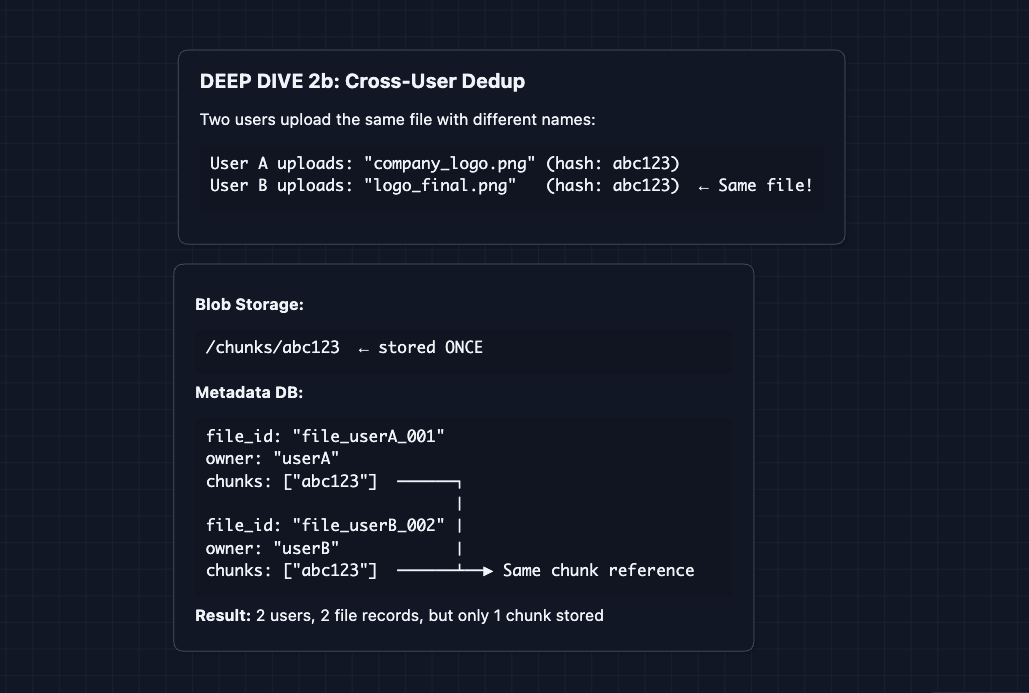
Task: Click the file_id "file_userB_002" line
Action: tap(325, 525)
